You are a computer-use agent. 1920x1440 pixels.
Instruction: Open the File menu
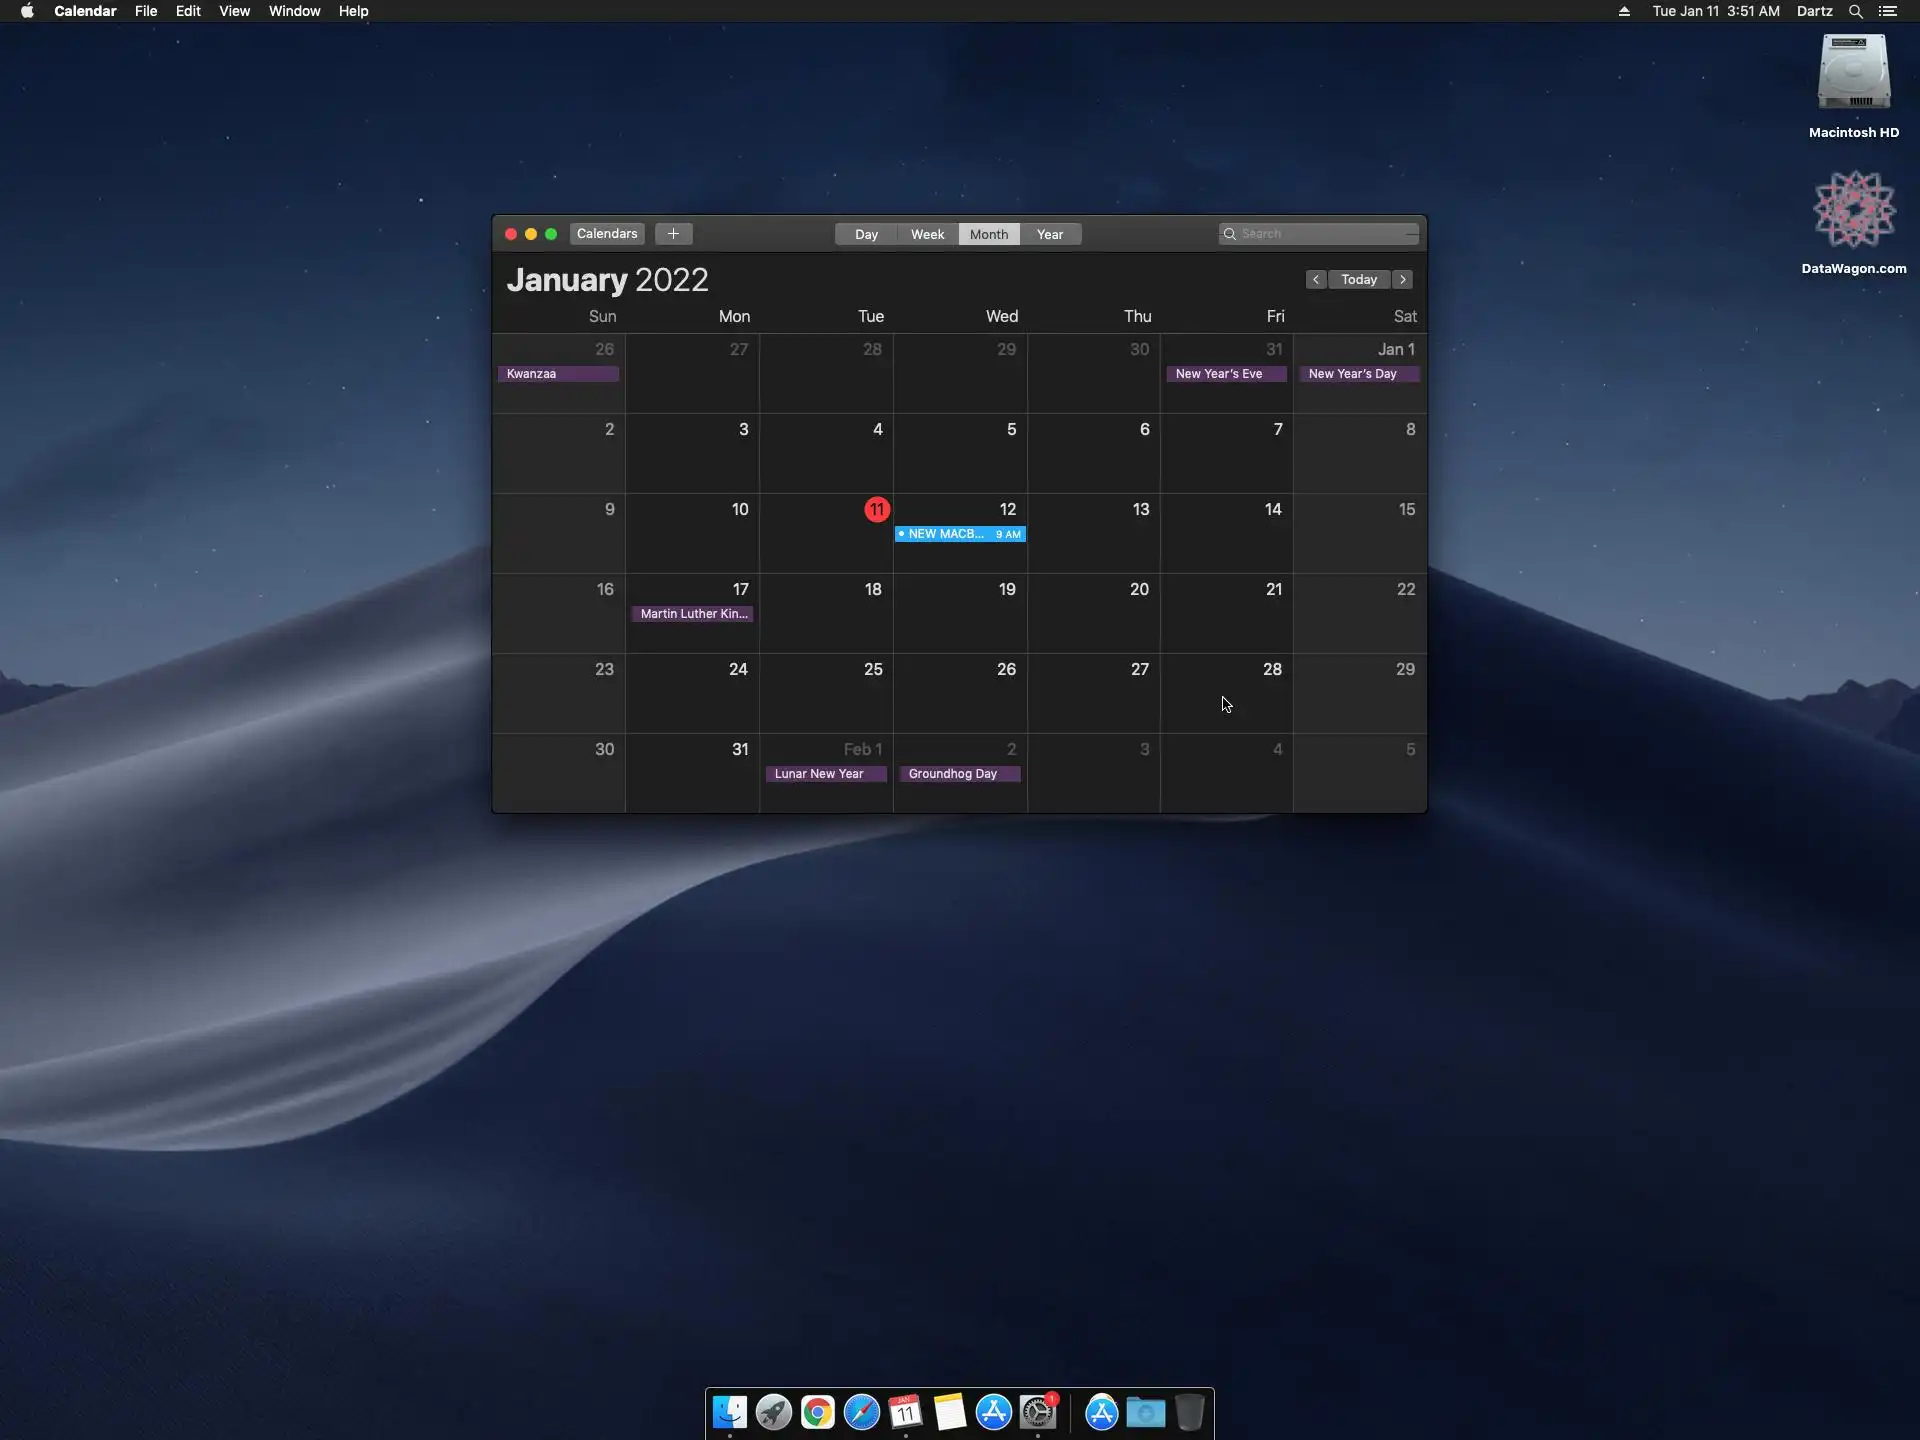tap(145, 11)
